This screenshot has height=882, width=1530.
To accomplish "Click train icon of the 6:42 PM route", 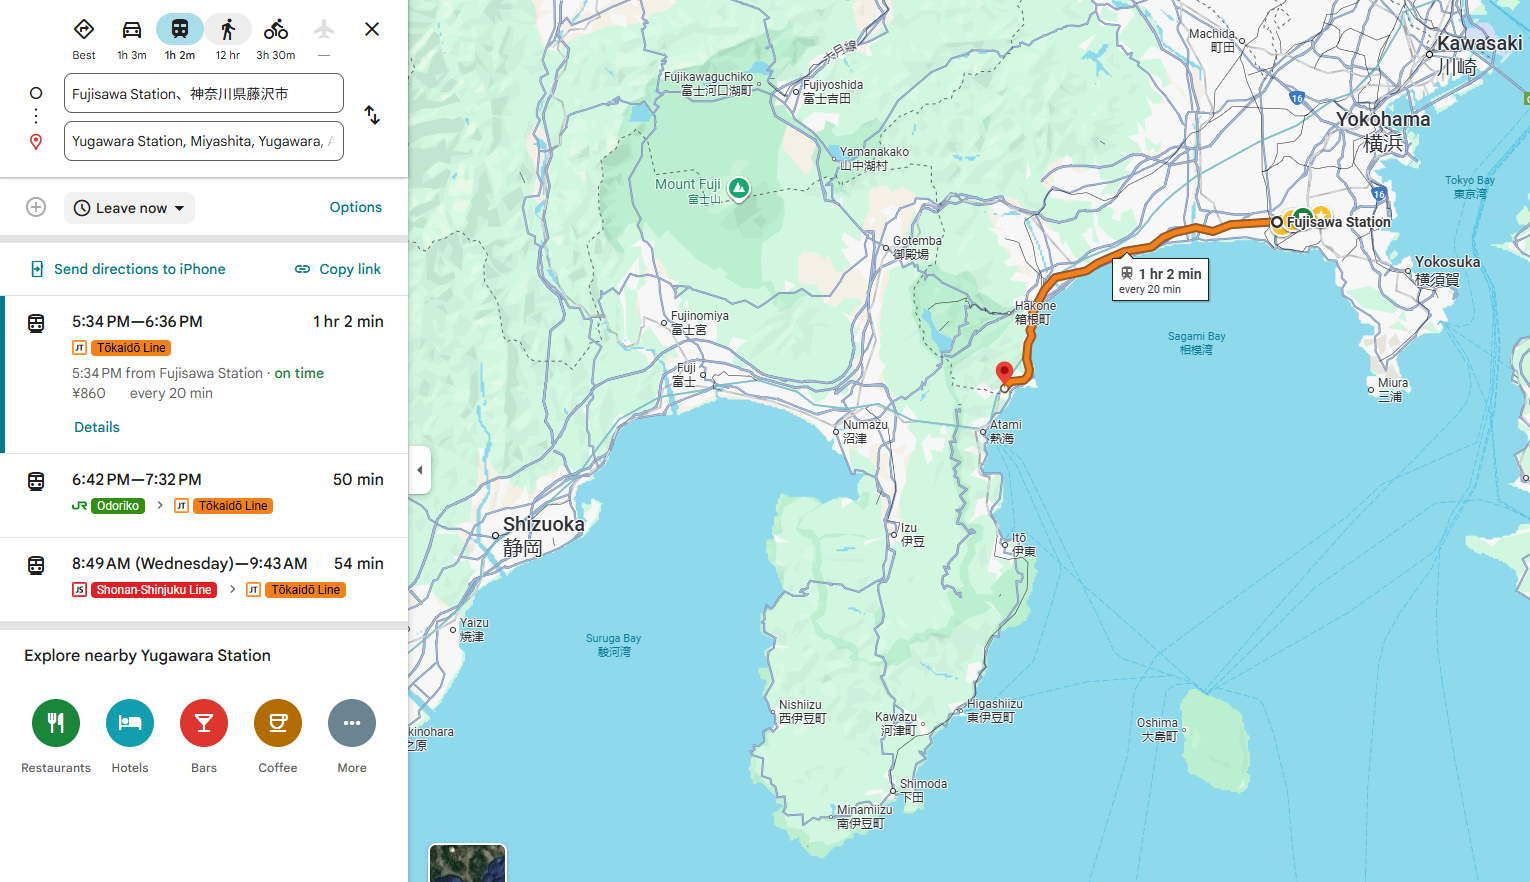I will (x=36, y=481).
